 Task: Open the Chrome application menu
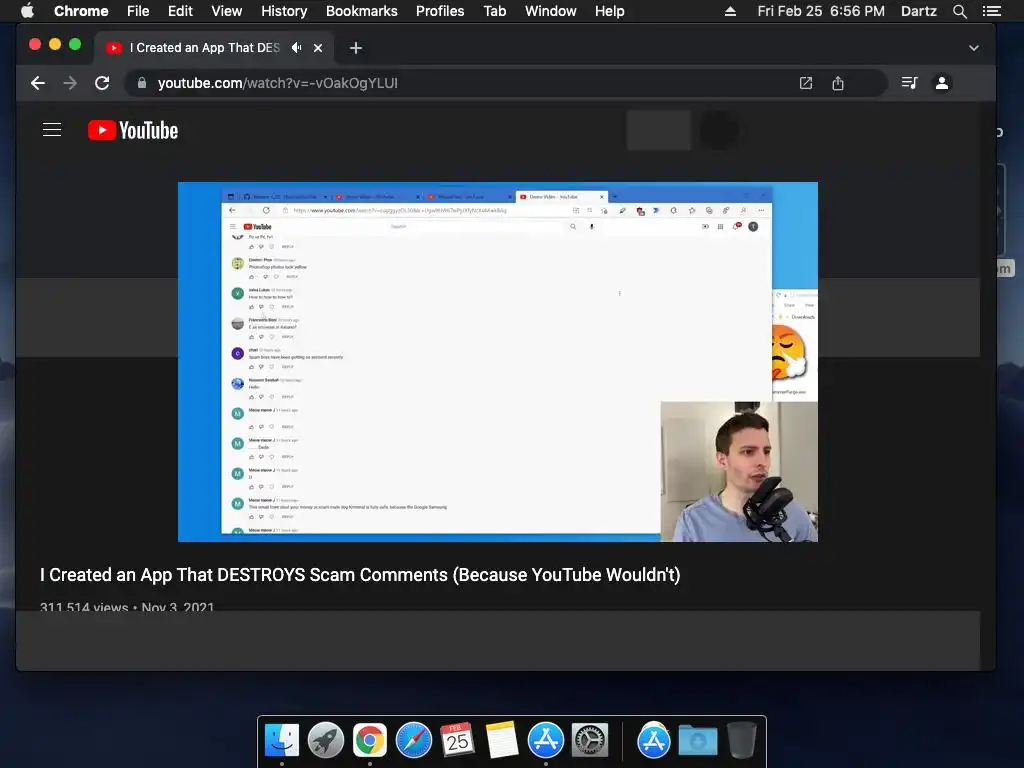(81, 11)
